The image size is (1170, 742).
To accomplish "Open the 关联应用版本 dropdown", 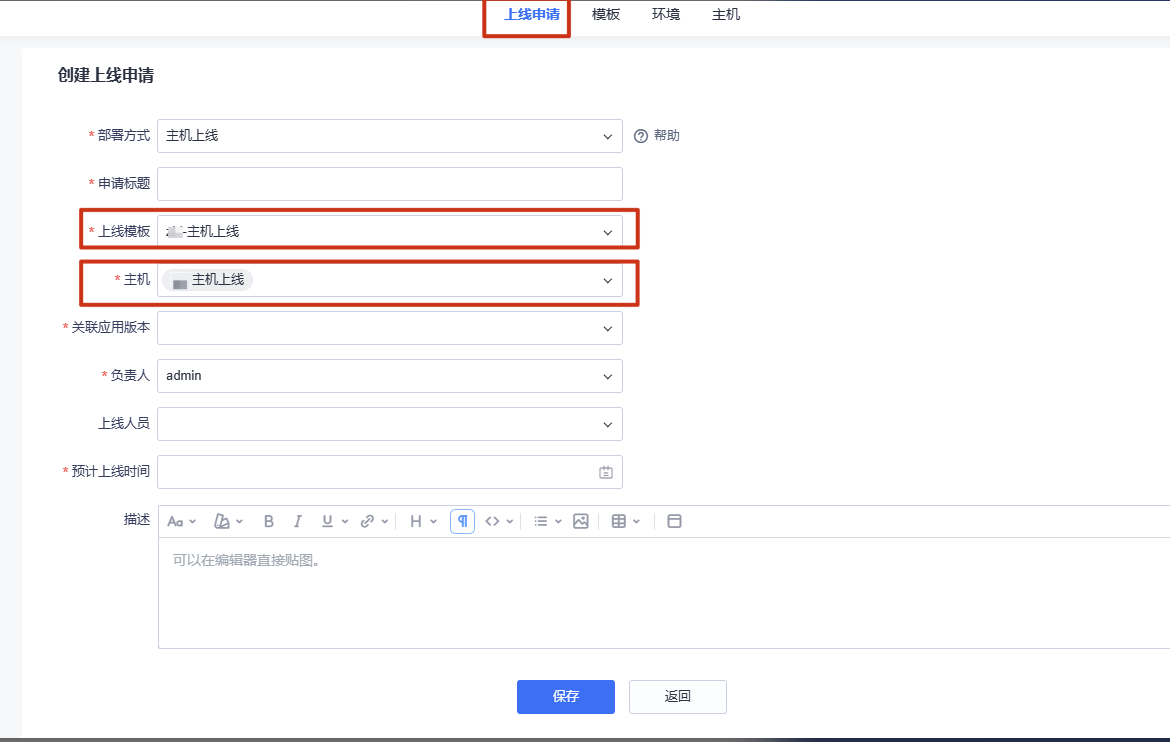I will coord(390,328).
